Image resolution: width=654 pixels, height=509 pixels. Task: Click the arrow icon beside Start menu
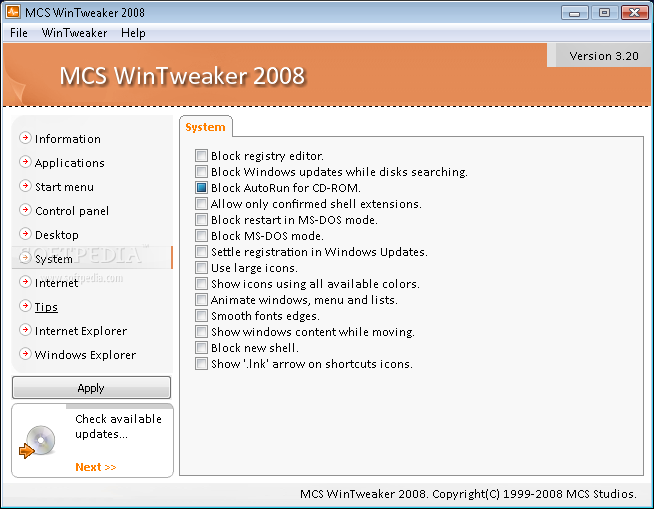coord(25,186)
